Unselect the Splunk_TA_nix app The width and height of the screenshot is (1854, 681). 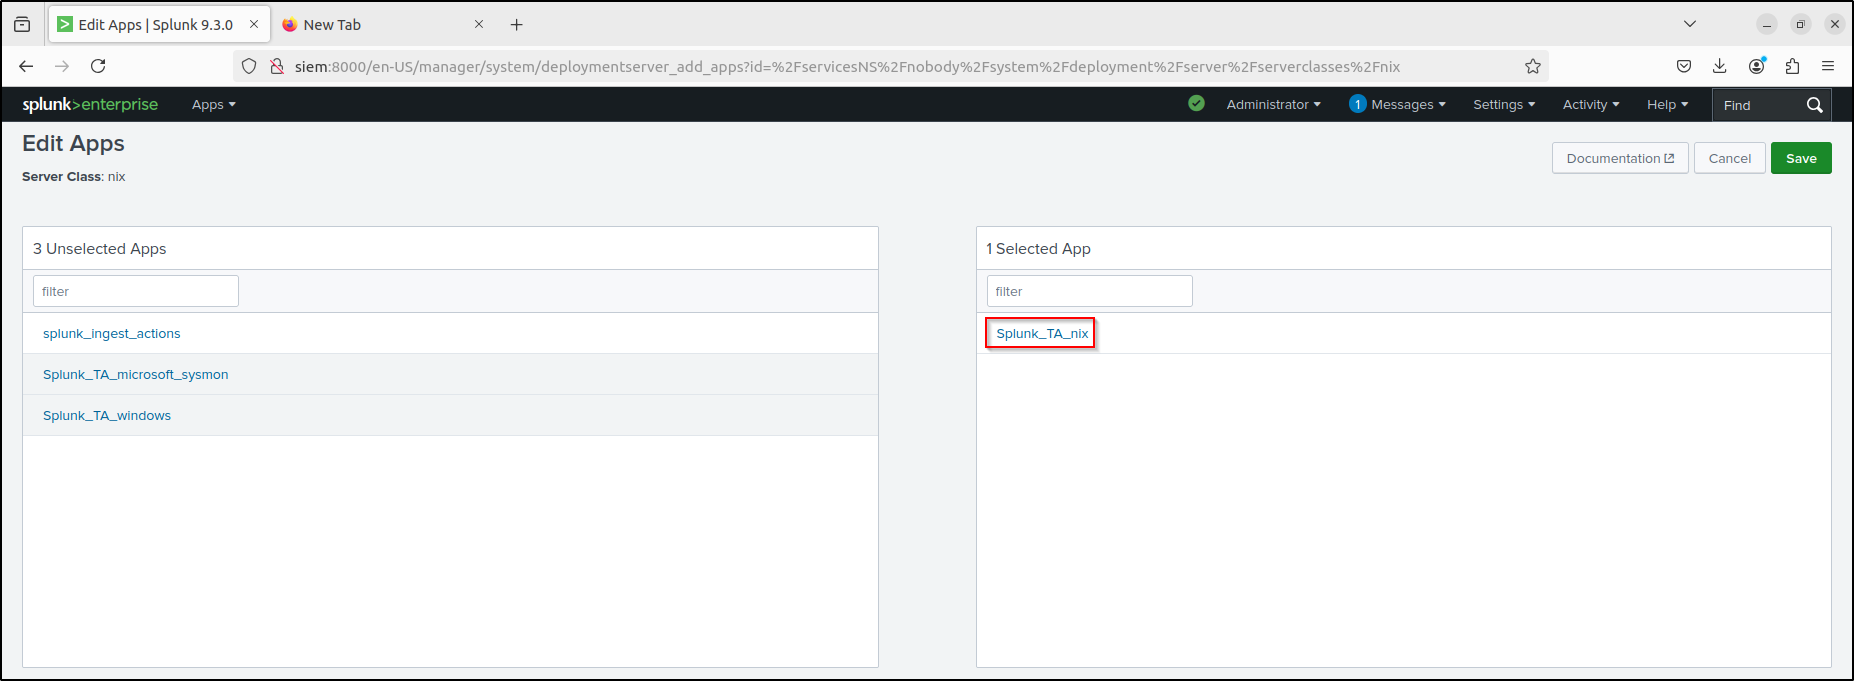[x=1042, y=333]
